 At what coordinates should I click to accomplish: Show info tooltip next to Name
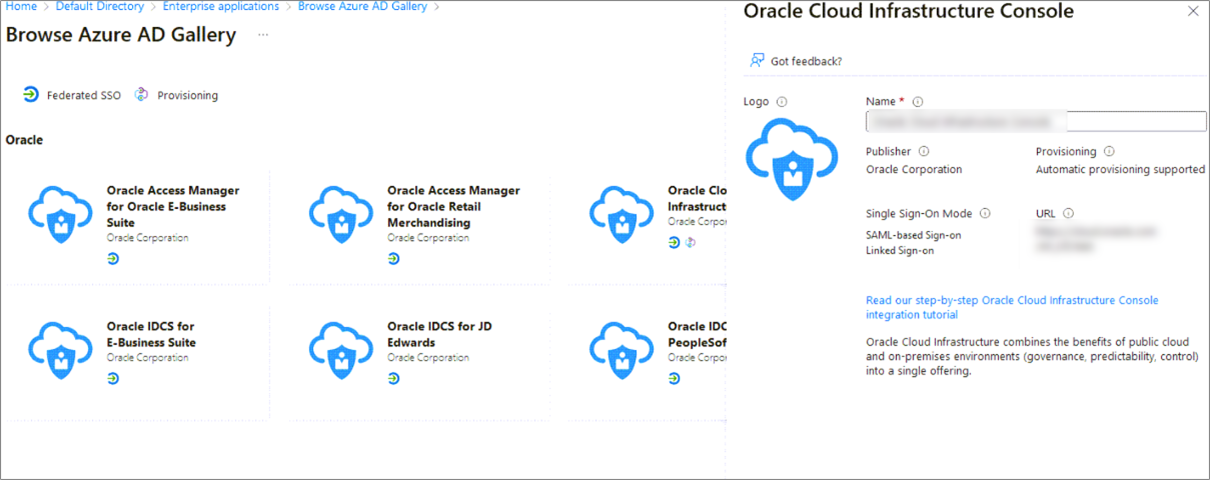tap(918, 101)
